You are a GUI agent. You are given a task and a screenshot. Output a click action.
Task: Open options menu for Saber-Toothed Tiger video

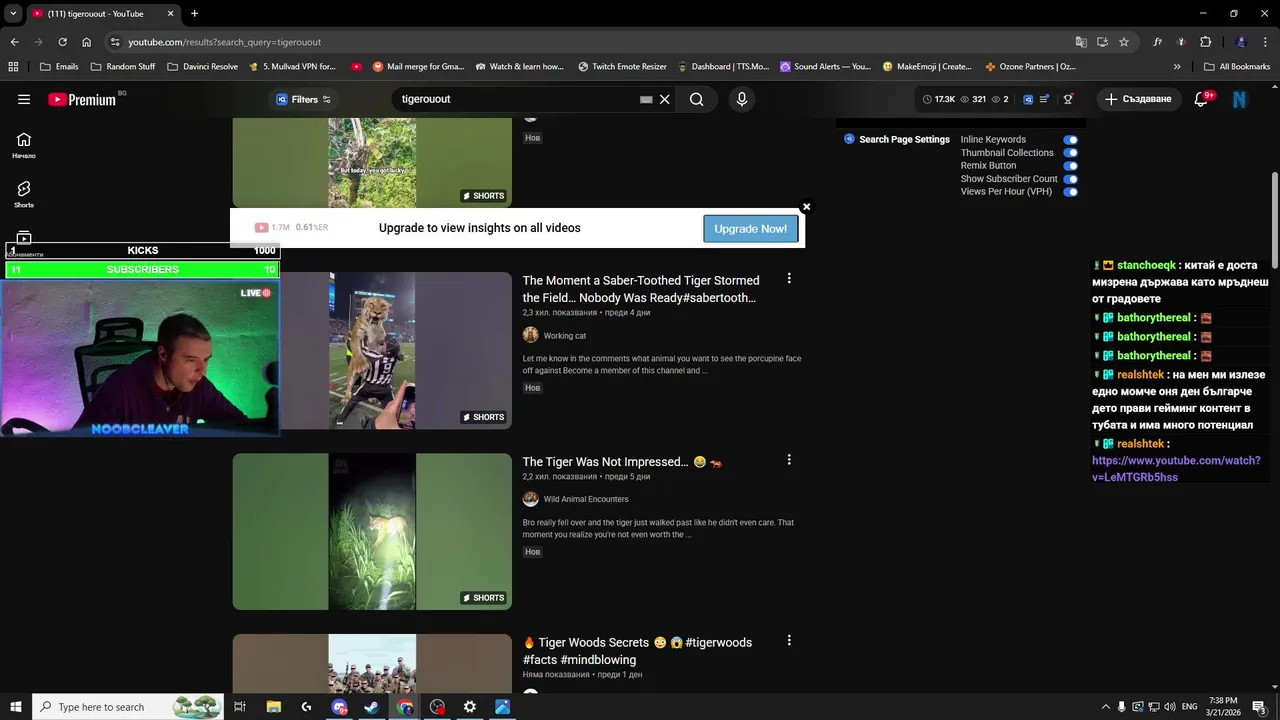tap(789, 279)
